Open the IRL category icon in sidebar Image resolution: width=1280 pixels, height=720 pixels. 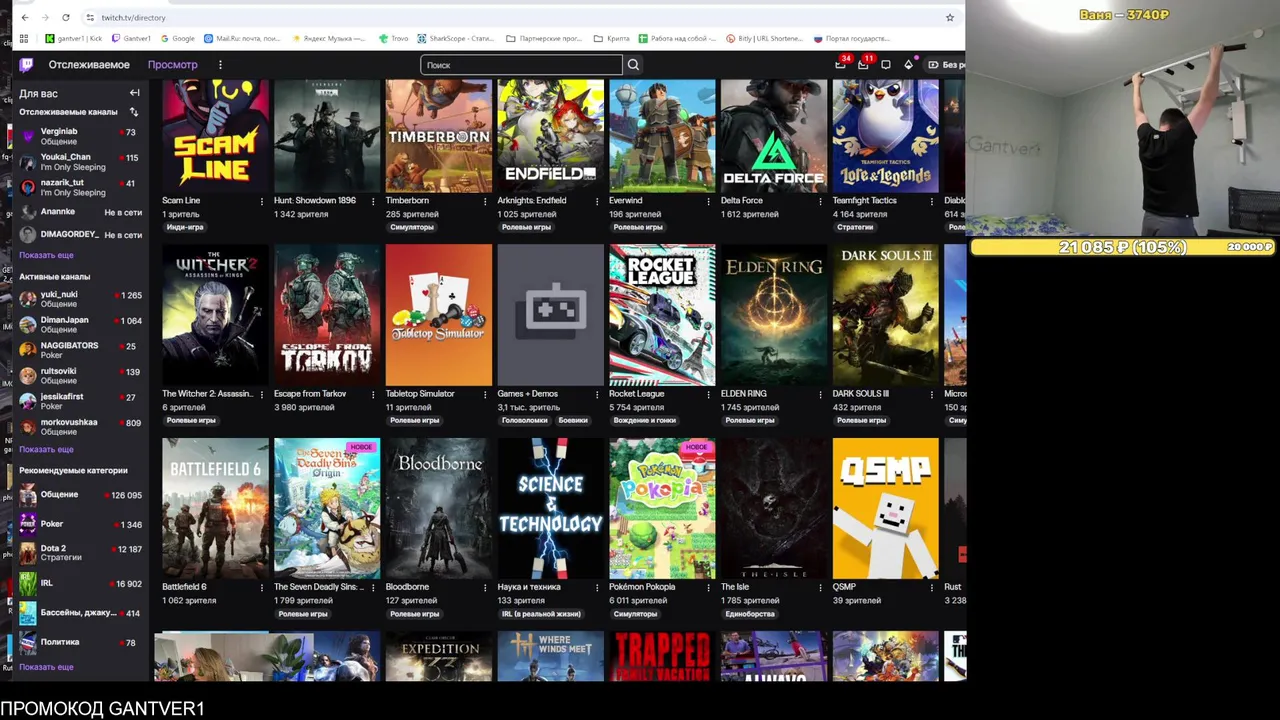tap(28, 583)
